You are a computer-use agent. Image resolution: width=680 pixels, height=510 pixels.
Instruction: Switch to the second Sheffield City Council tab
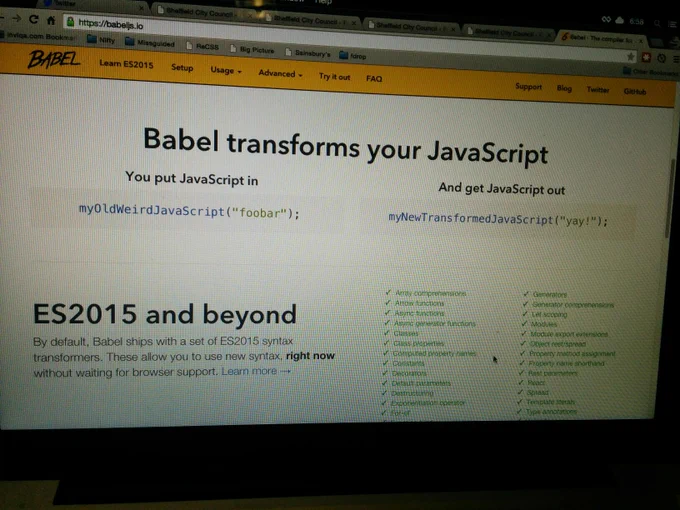click(x=310, y=20)
